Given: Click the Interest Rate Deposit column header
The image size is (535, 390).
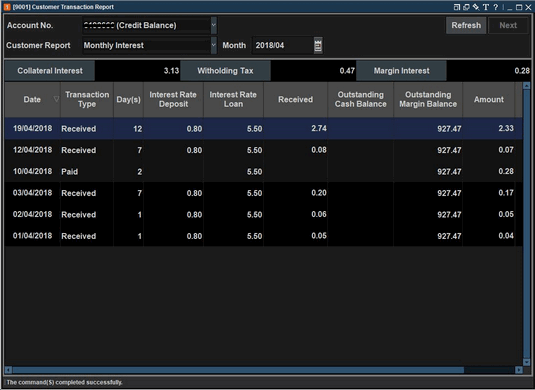Looking at the screenshot, I should (x=173, y=99).
